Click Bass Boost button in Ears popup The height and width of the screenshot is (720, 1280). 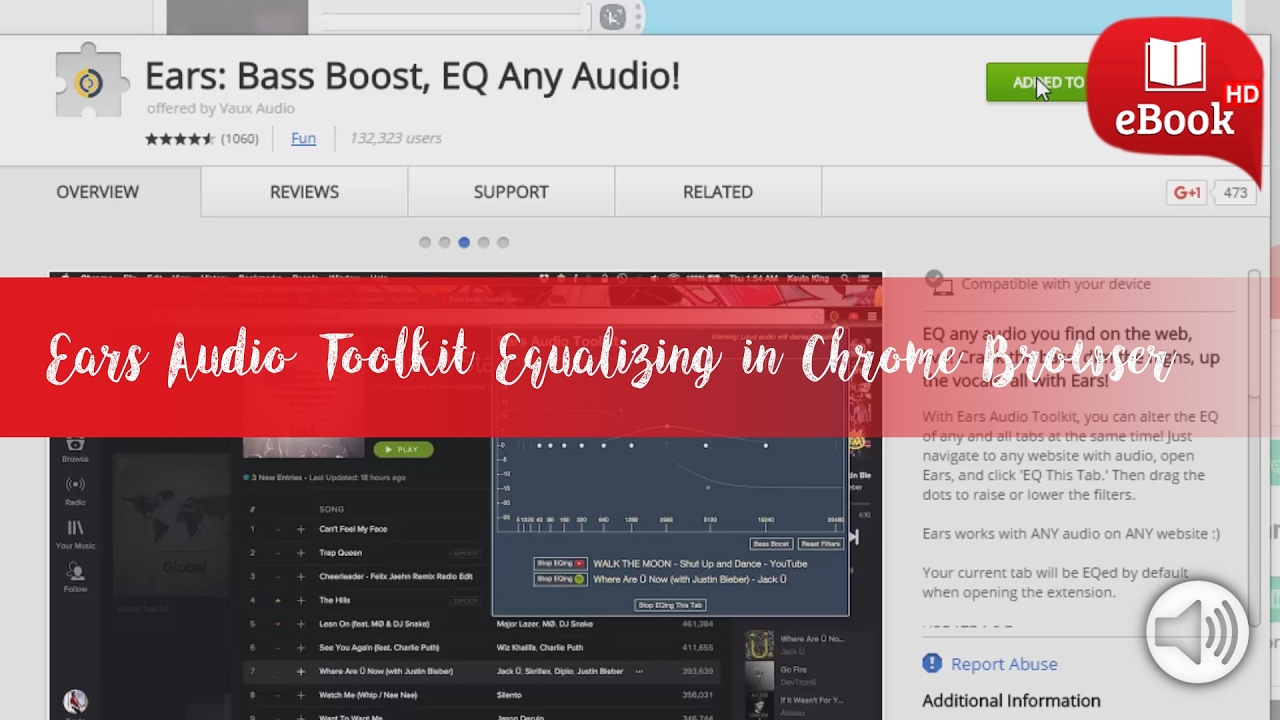pos(771,544)
